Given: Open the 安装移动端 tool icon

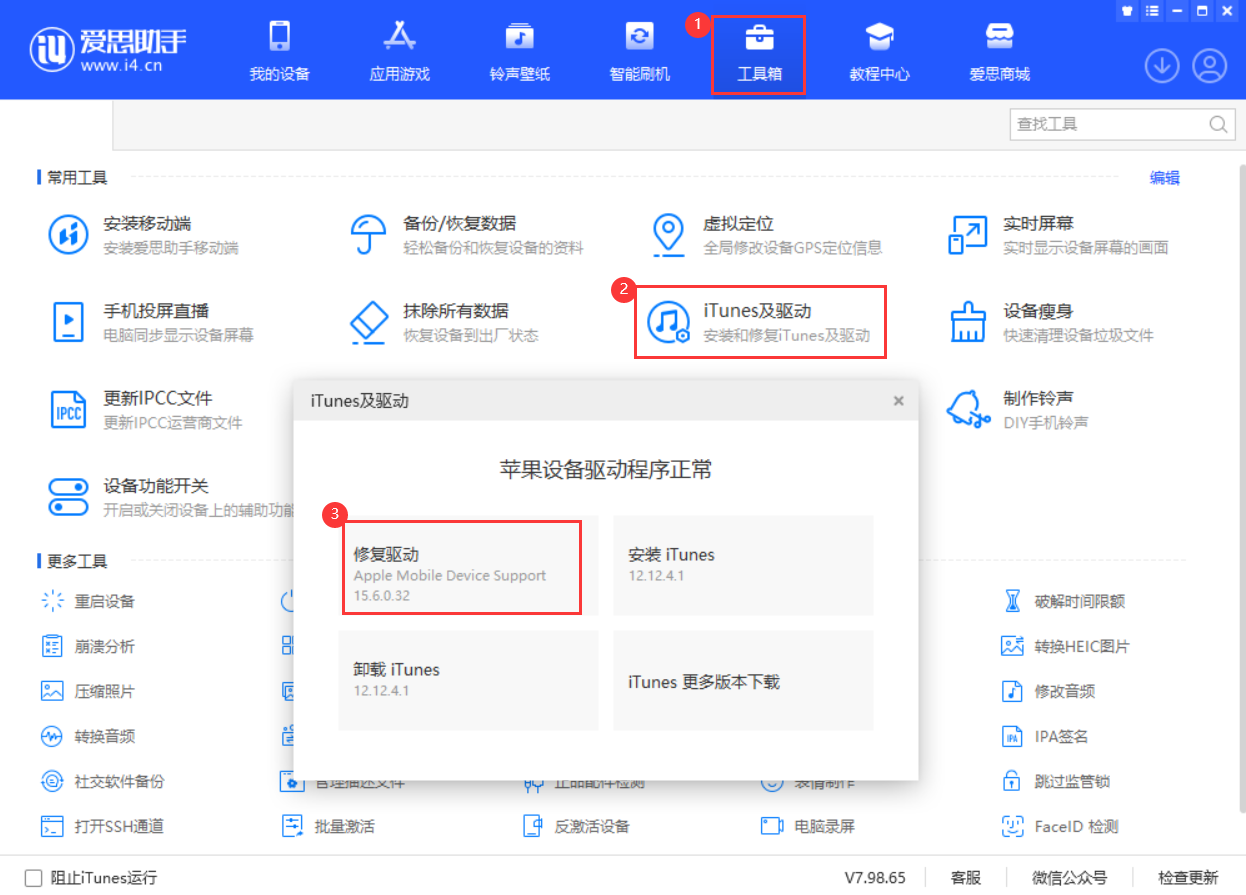Looking at the screenshot, I should pos(69,234).
